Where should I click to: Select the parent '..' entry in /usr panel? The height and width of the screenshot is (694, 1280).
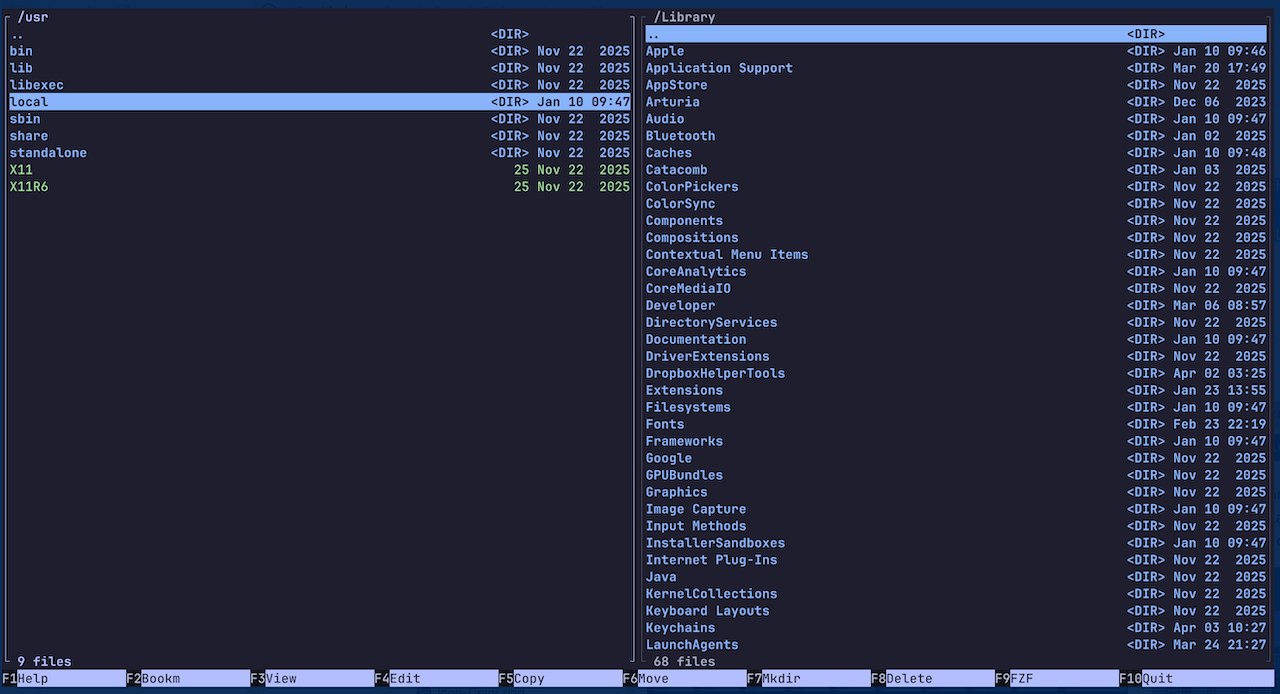pyautogui.click(x=320, y=34)
